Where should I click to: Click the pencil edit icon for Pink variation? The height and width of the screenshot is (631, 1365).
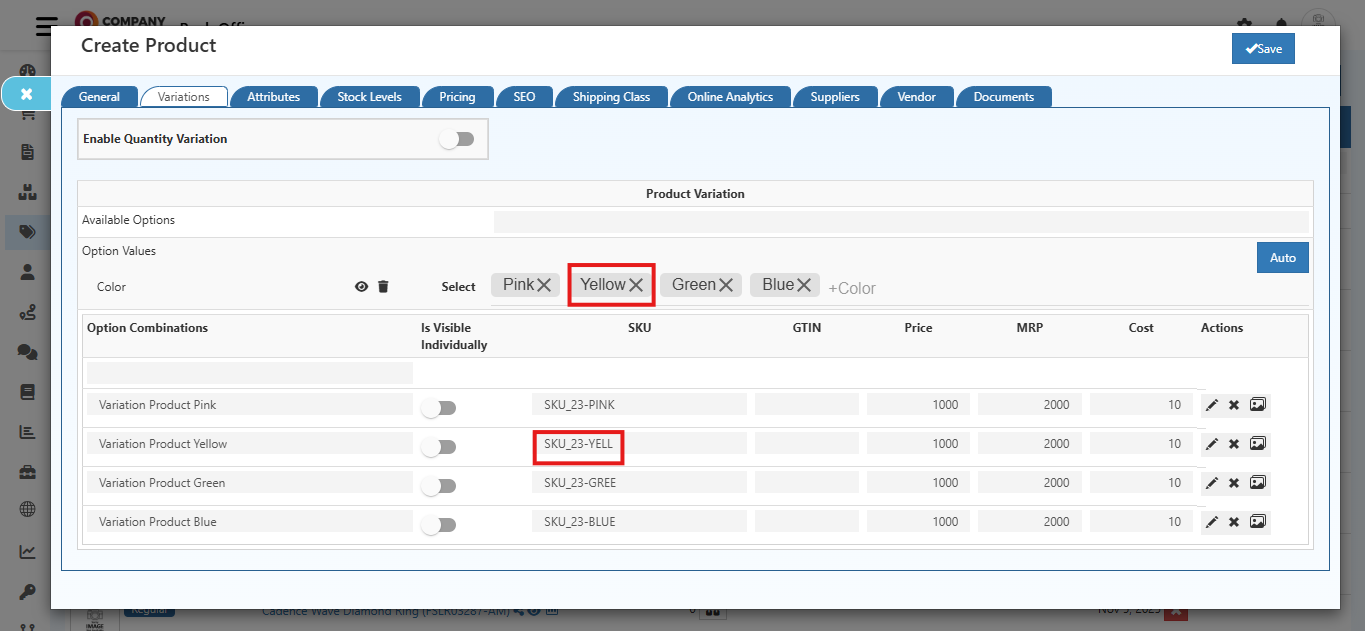click(x=1211, y=405)
